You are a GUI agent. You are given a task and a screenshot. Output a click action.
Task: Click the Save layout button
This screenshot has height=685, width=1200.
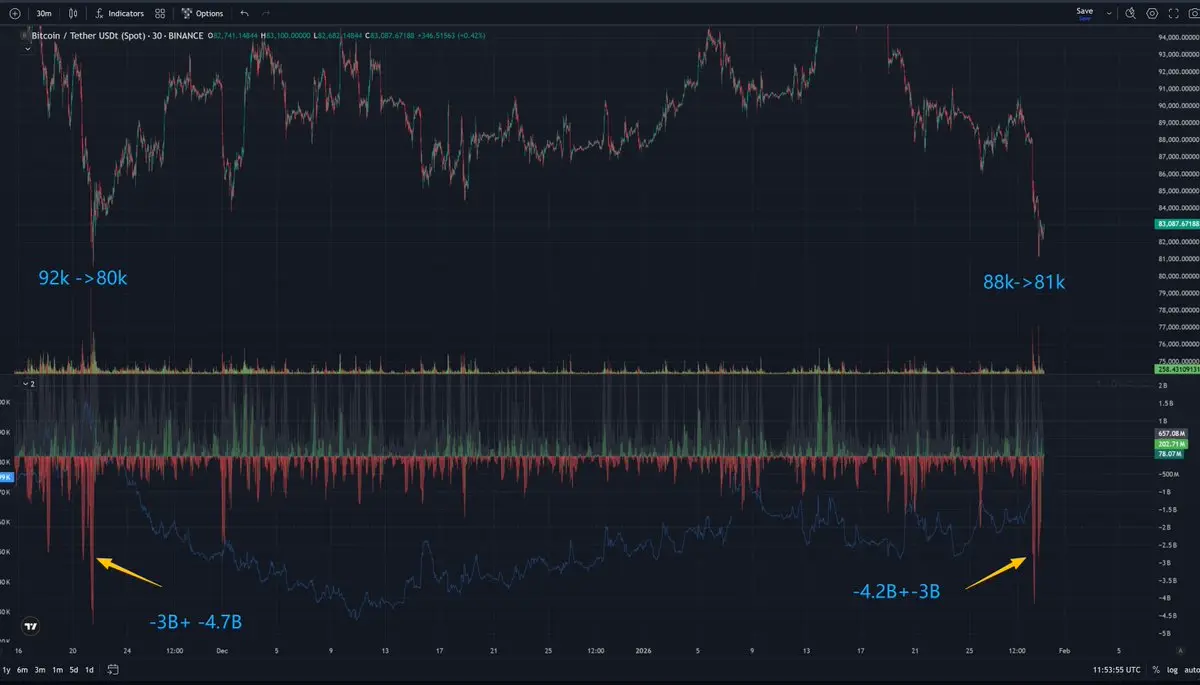tap(1085, 12)
